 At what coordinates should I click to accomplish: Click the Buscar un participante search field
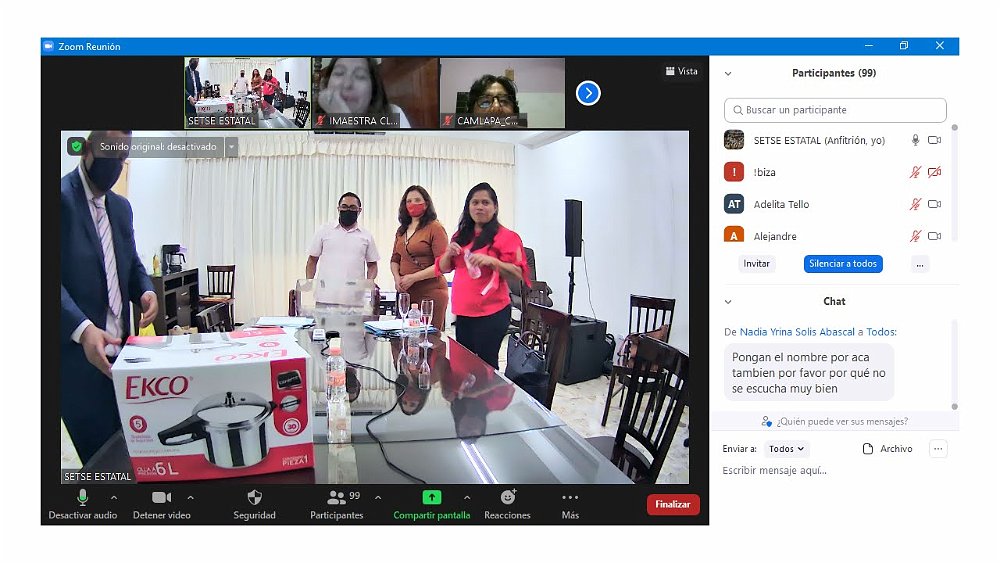835,110
